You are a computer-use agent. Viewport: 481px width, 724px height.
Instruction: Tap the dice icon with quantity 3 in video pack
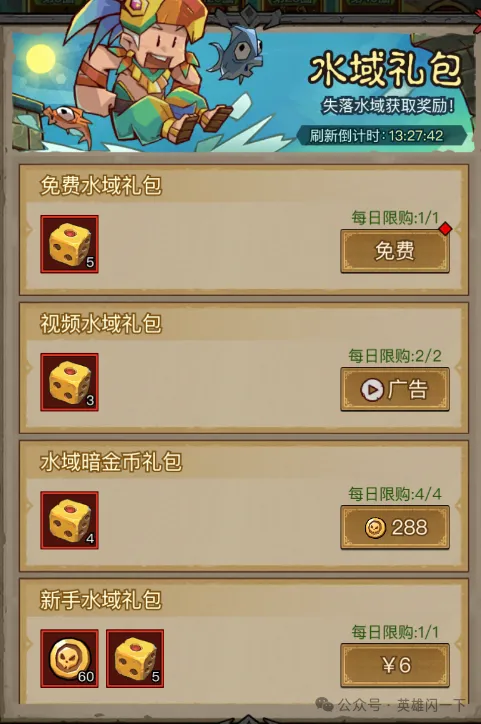(x=69, y=382)
